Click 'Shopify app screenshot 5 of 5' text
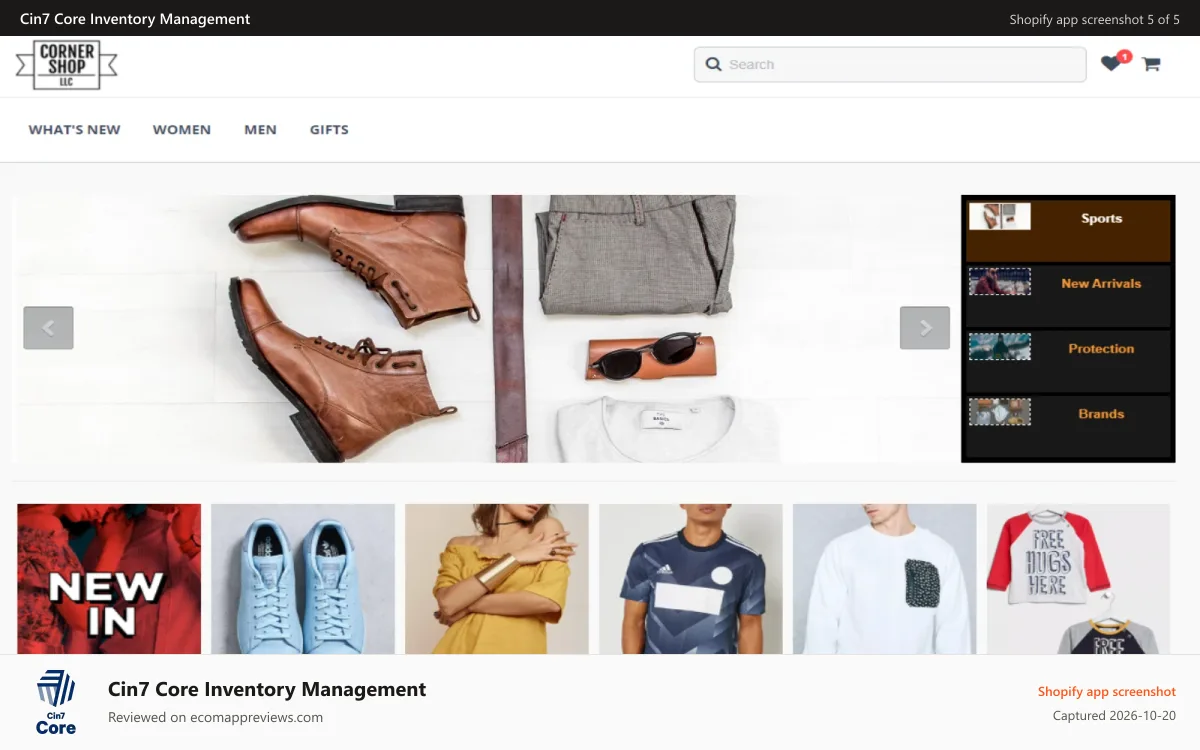Image resolution: width=1200 pixels, height=750 pixels. 1094,19
